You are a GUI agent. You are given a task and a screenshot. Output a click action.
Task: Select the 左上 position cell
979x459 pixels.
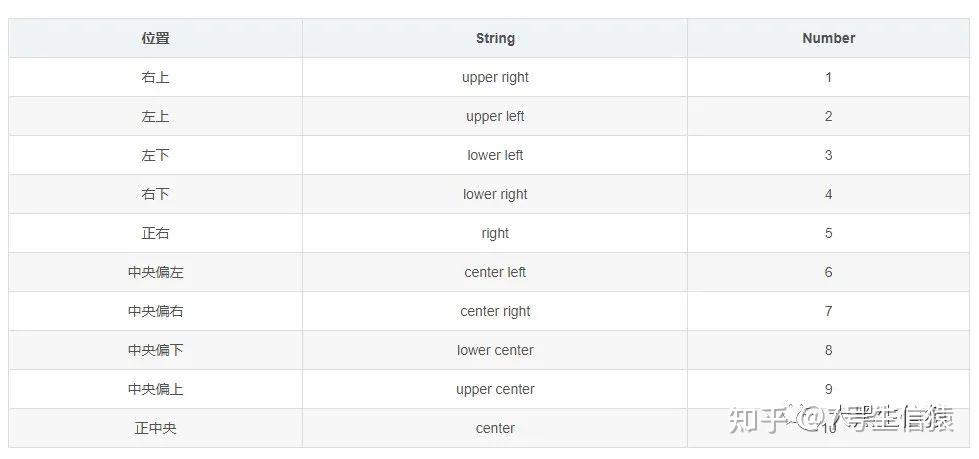coord(155,116)
